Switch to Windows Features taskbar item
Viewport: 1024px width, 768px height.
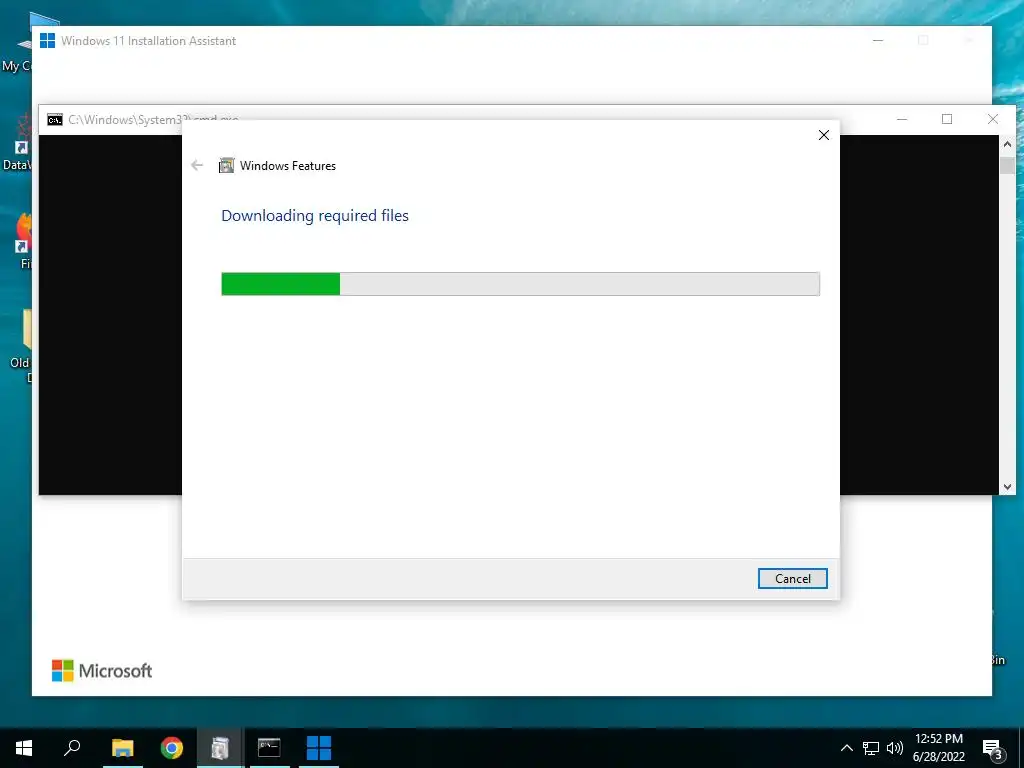[x=220, y=748]
